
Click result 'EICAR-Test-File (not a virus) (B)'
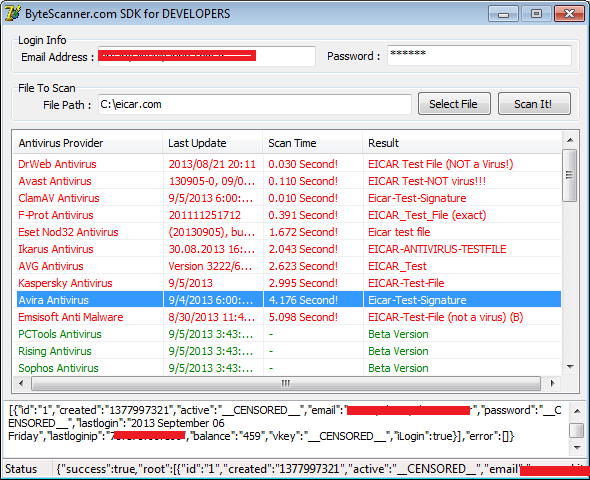click(446, 317)
